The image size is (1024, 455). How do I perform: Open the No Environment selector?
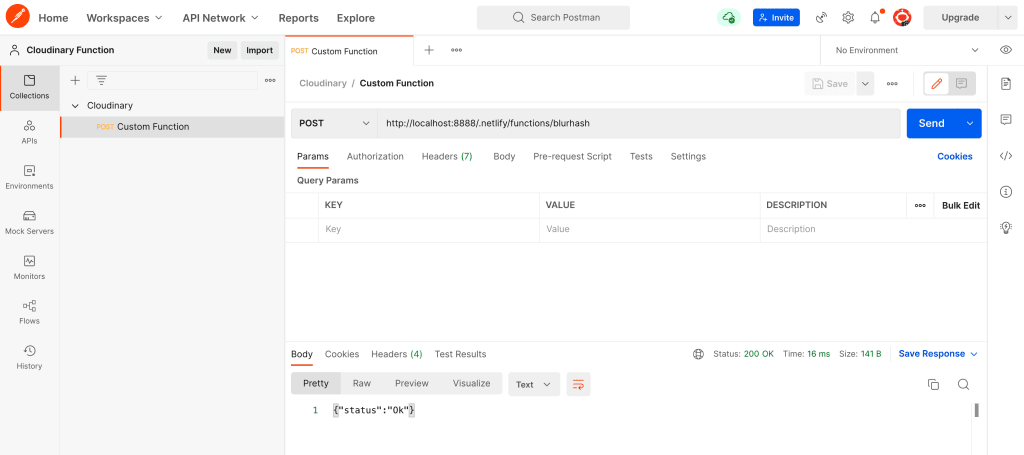(x=907, y=50)
